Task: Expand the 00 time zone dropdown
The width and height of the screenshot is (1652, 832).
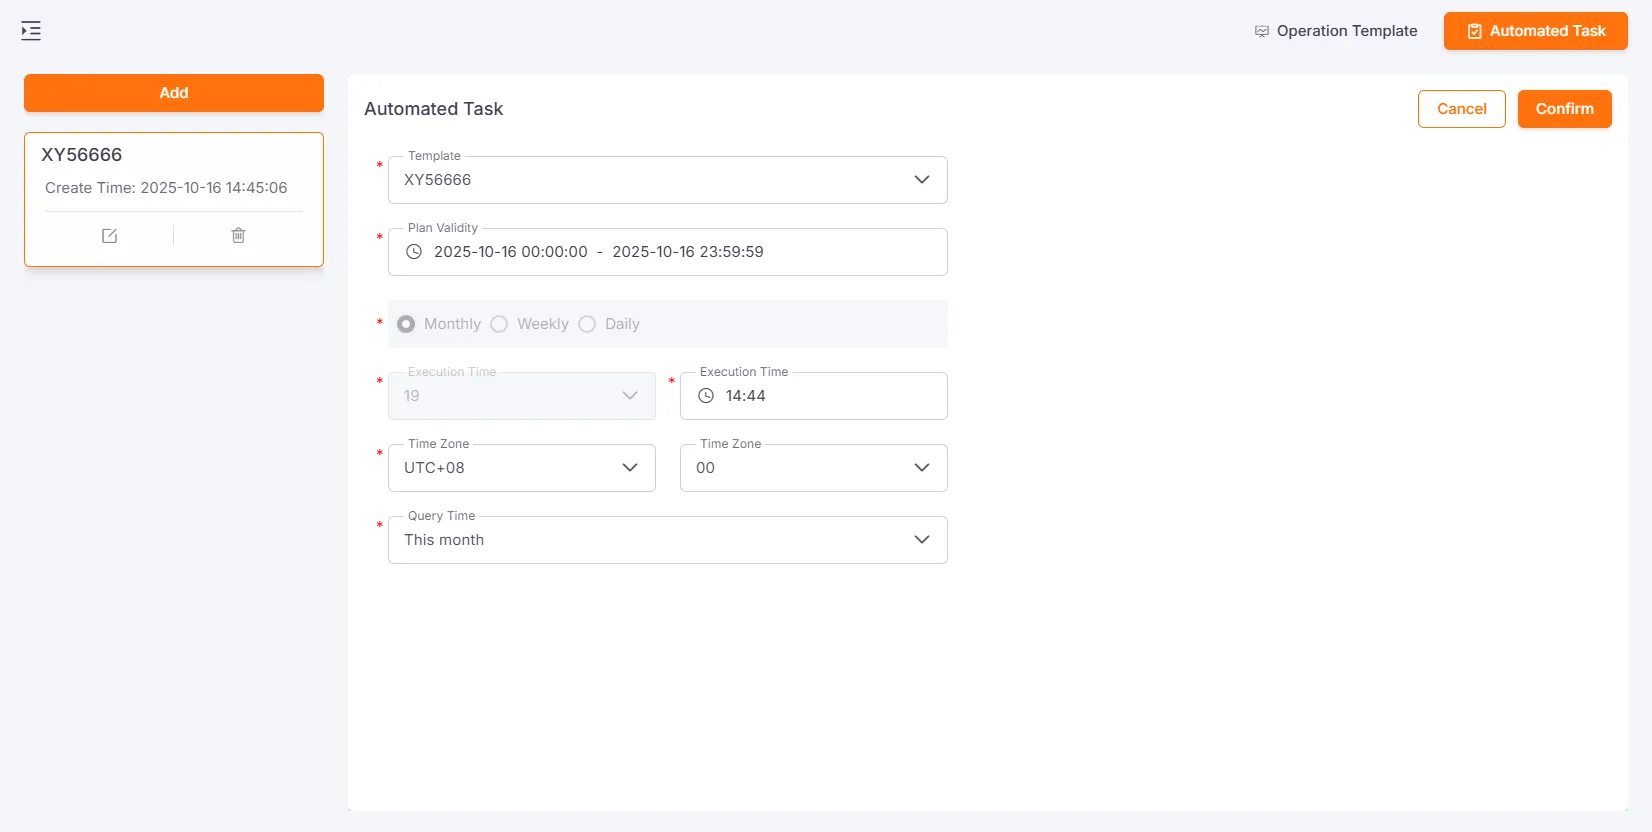Action: 813,468
